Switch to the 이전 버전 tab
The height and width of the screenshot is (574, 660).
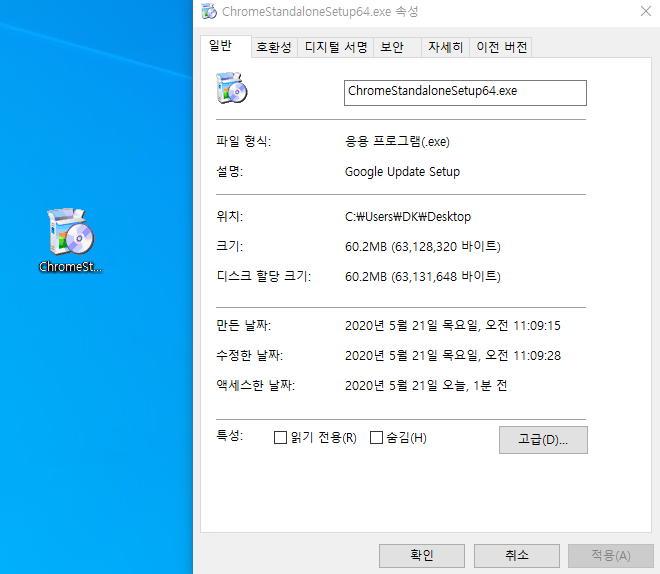pyautogui.click(x=501, y=47)
